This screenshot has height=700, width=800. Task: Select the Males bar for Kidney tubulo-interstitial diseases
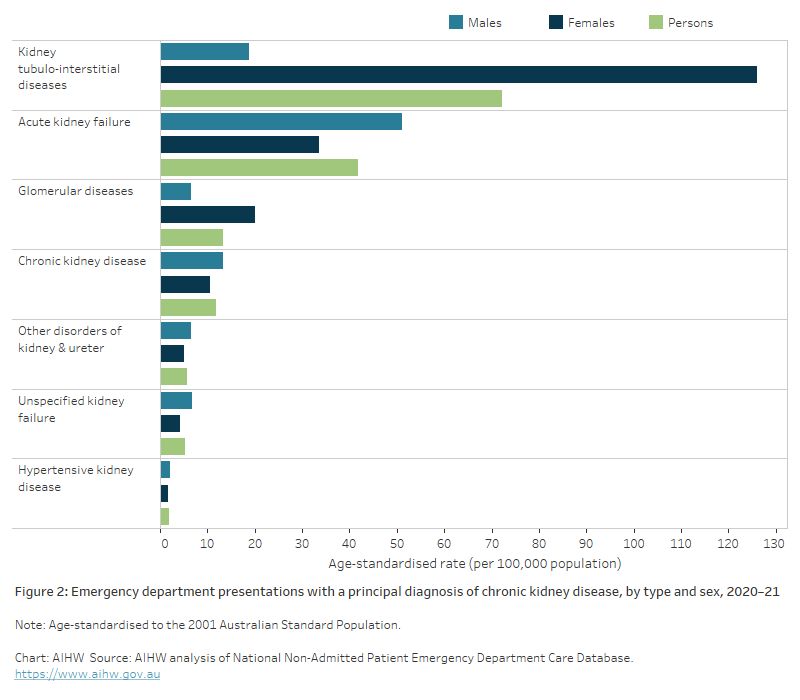point(204,52)
